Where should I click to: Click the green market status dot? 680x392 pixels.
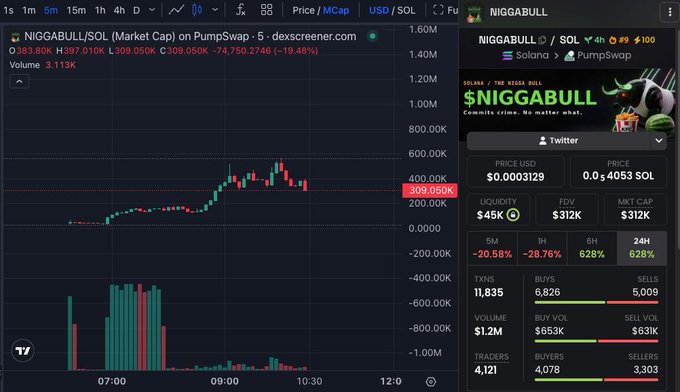[x=373, y=36]
